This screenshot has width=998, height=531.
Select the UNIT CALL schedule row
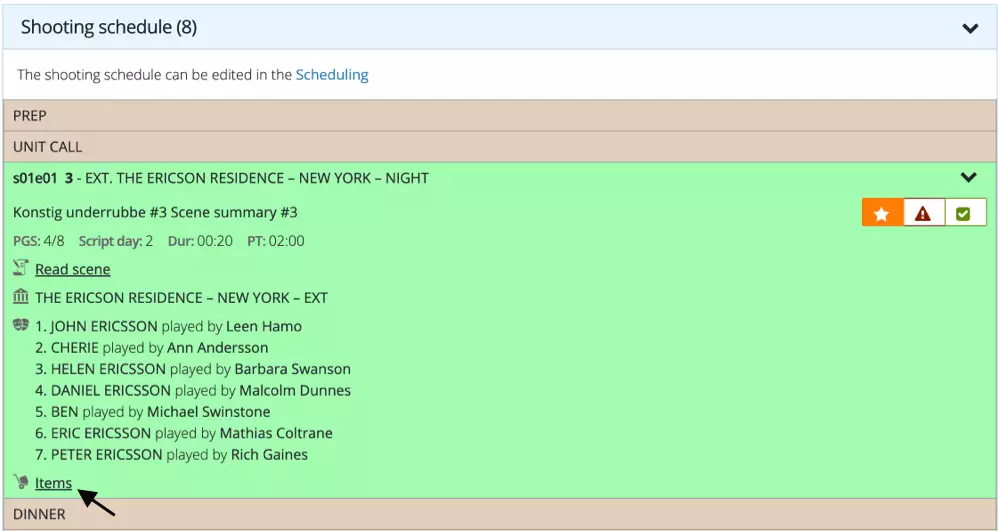coord(499,147)
